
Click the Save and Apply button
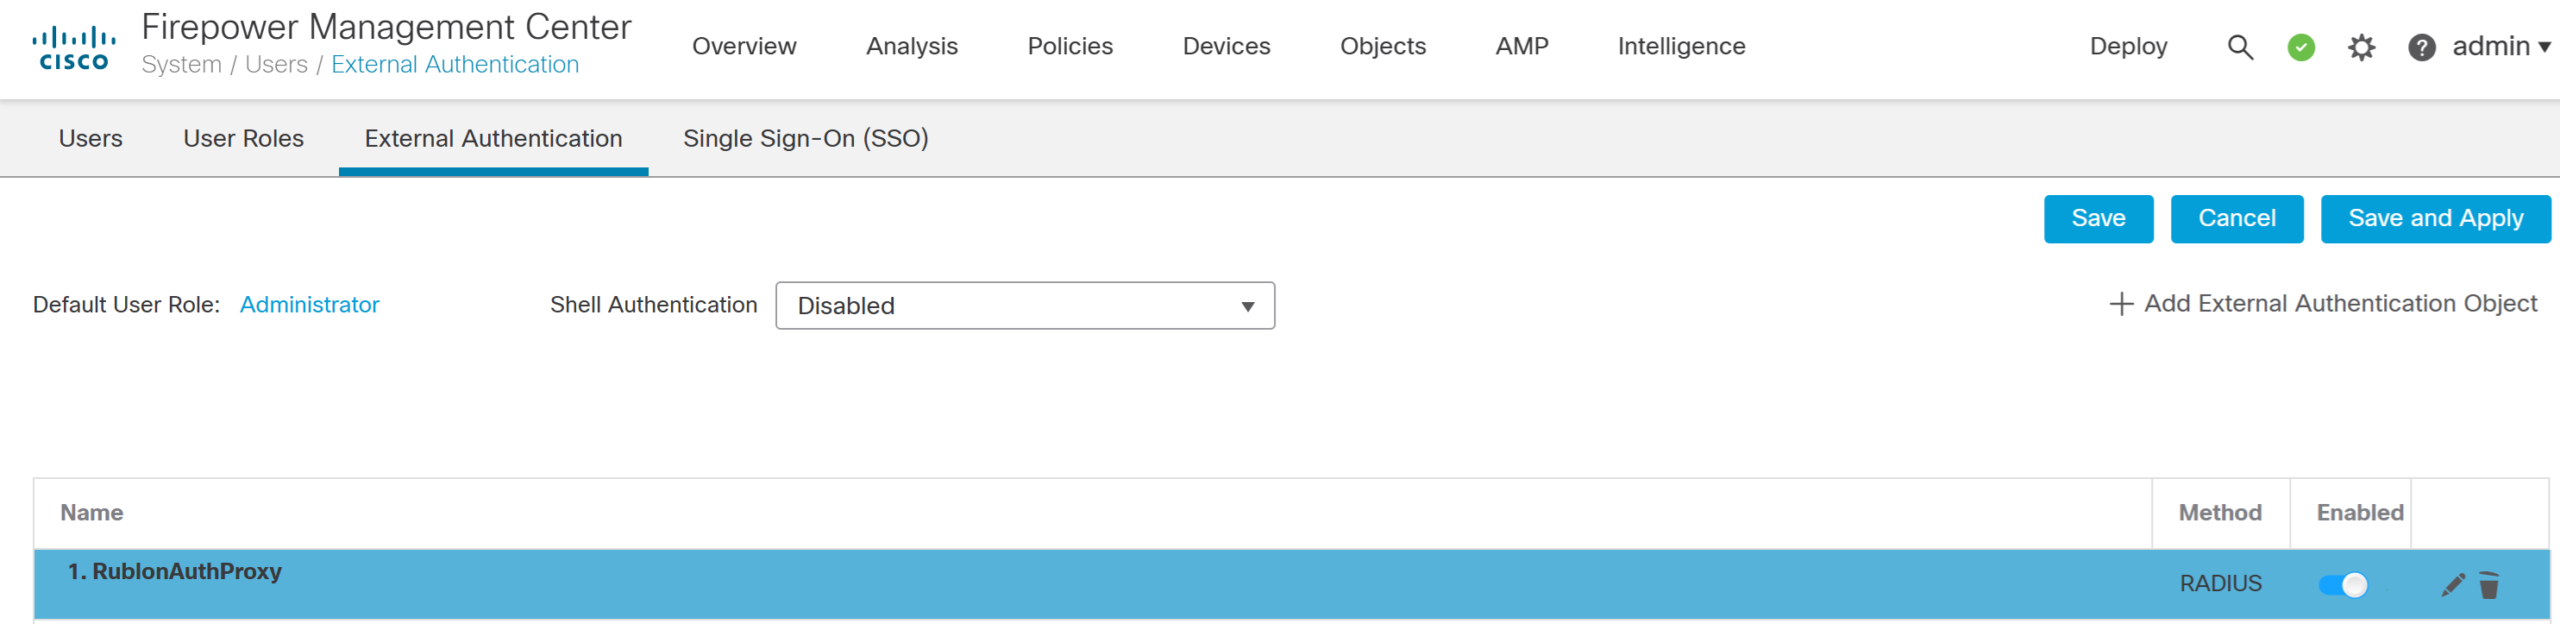click(2435, 219)
